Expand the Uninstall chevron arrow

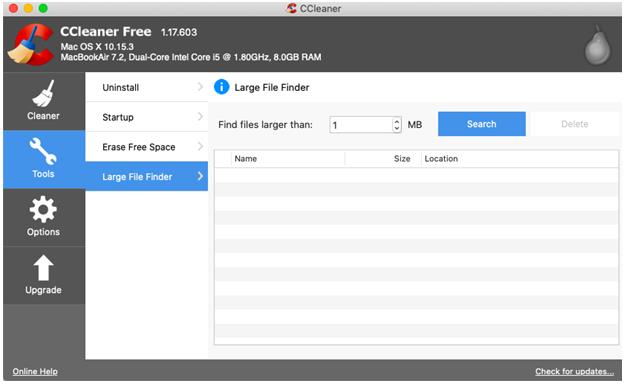(200, 87)
